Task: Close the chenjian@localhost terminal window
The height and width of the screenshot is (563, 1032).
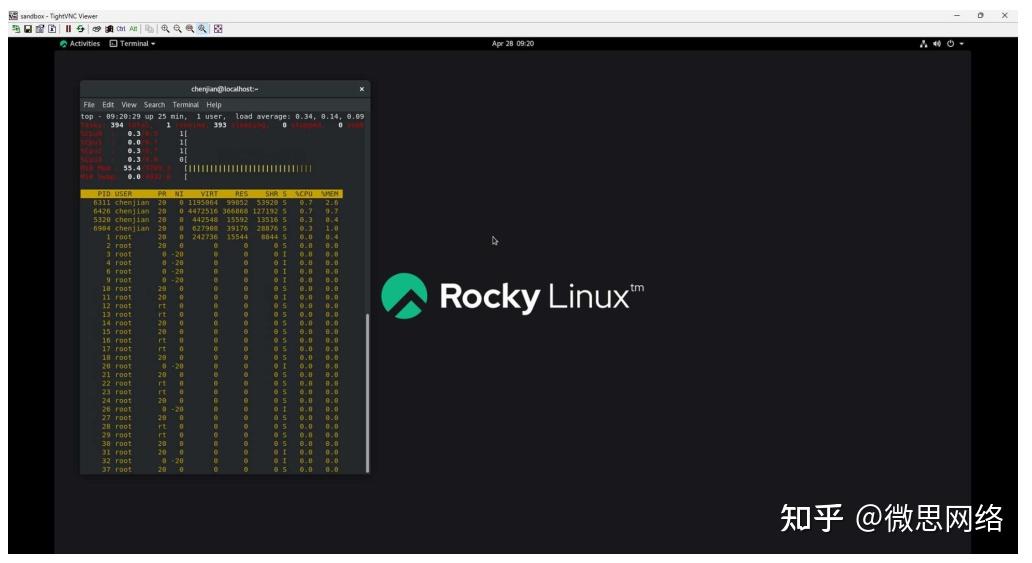Action: point(361,89)
